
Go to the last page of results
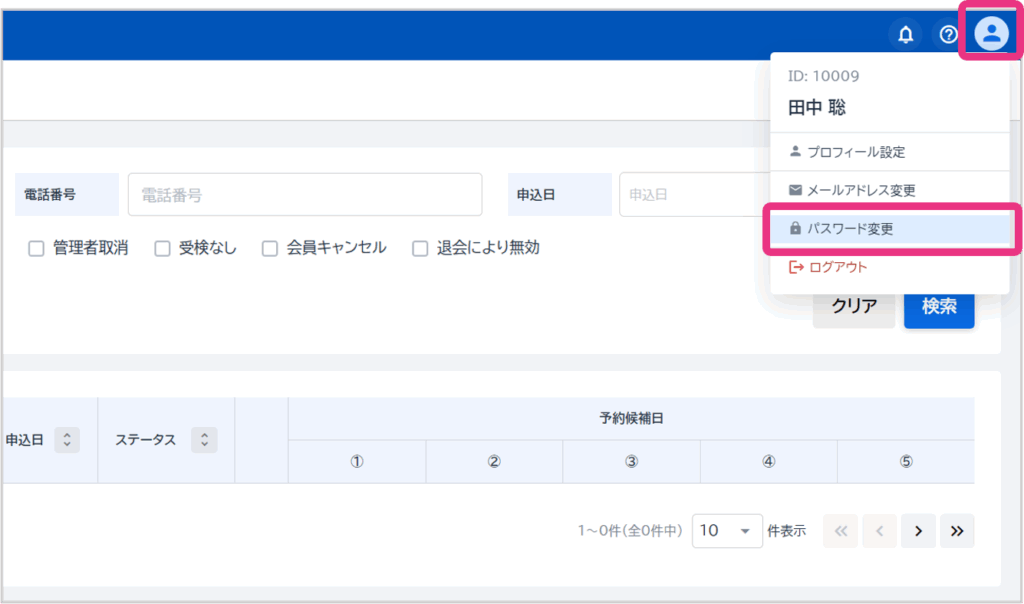click(957, 531)
